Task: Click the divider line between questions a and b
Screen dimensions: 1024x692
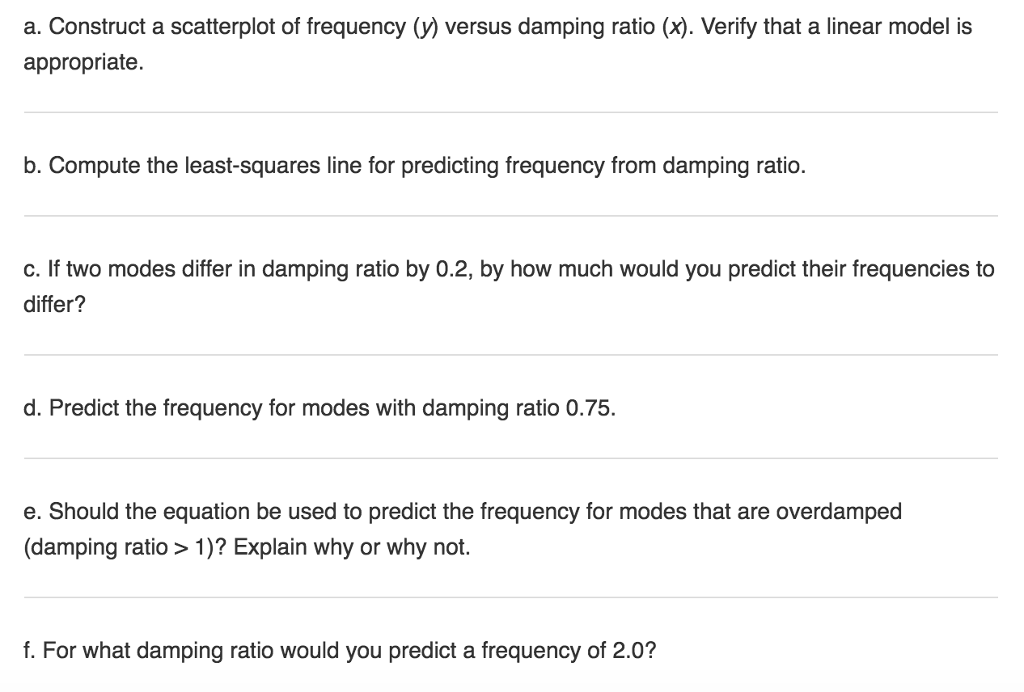Action: (x=510, y=112)
